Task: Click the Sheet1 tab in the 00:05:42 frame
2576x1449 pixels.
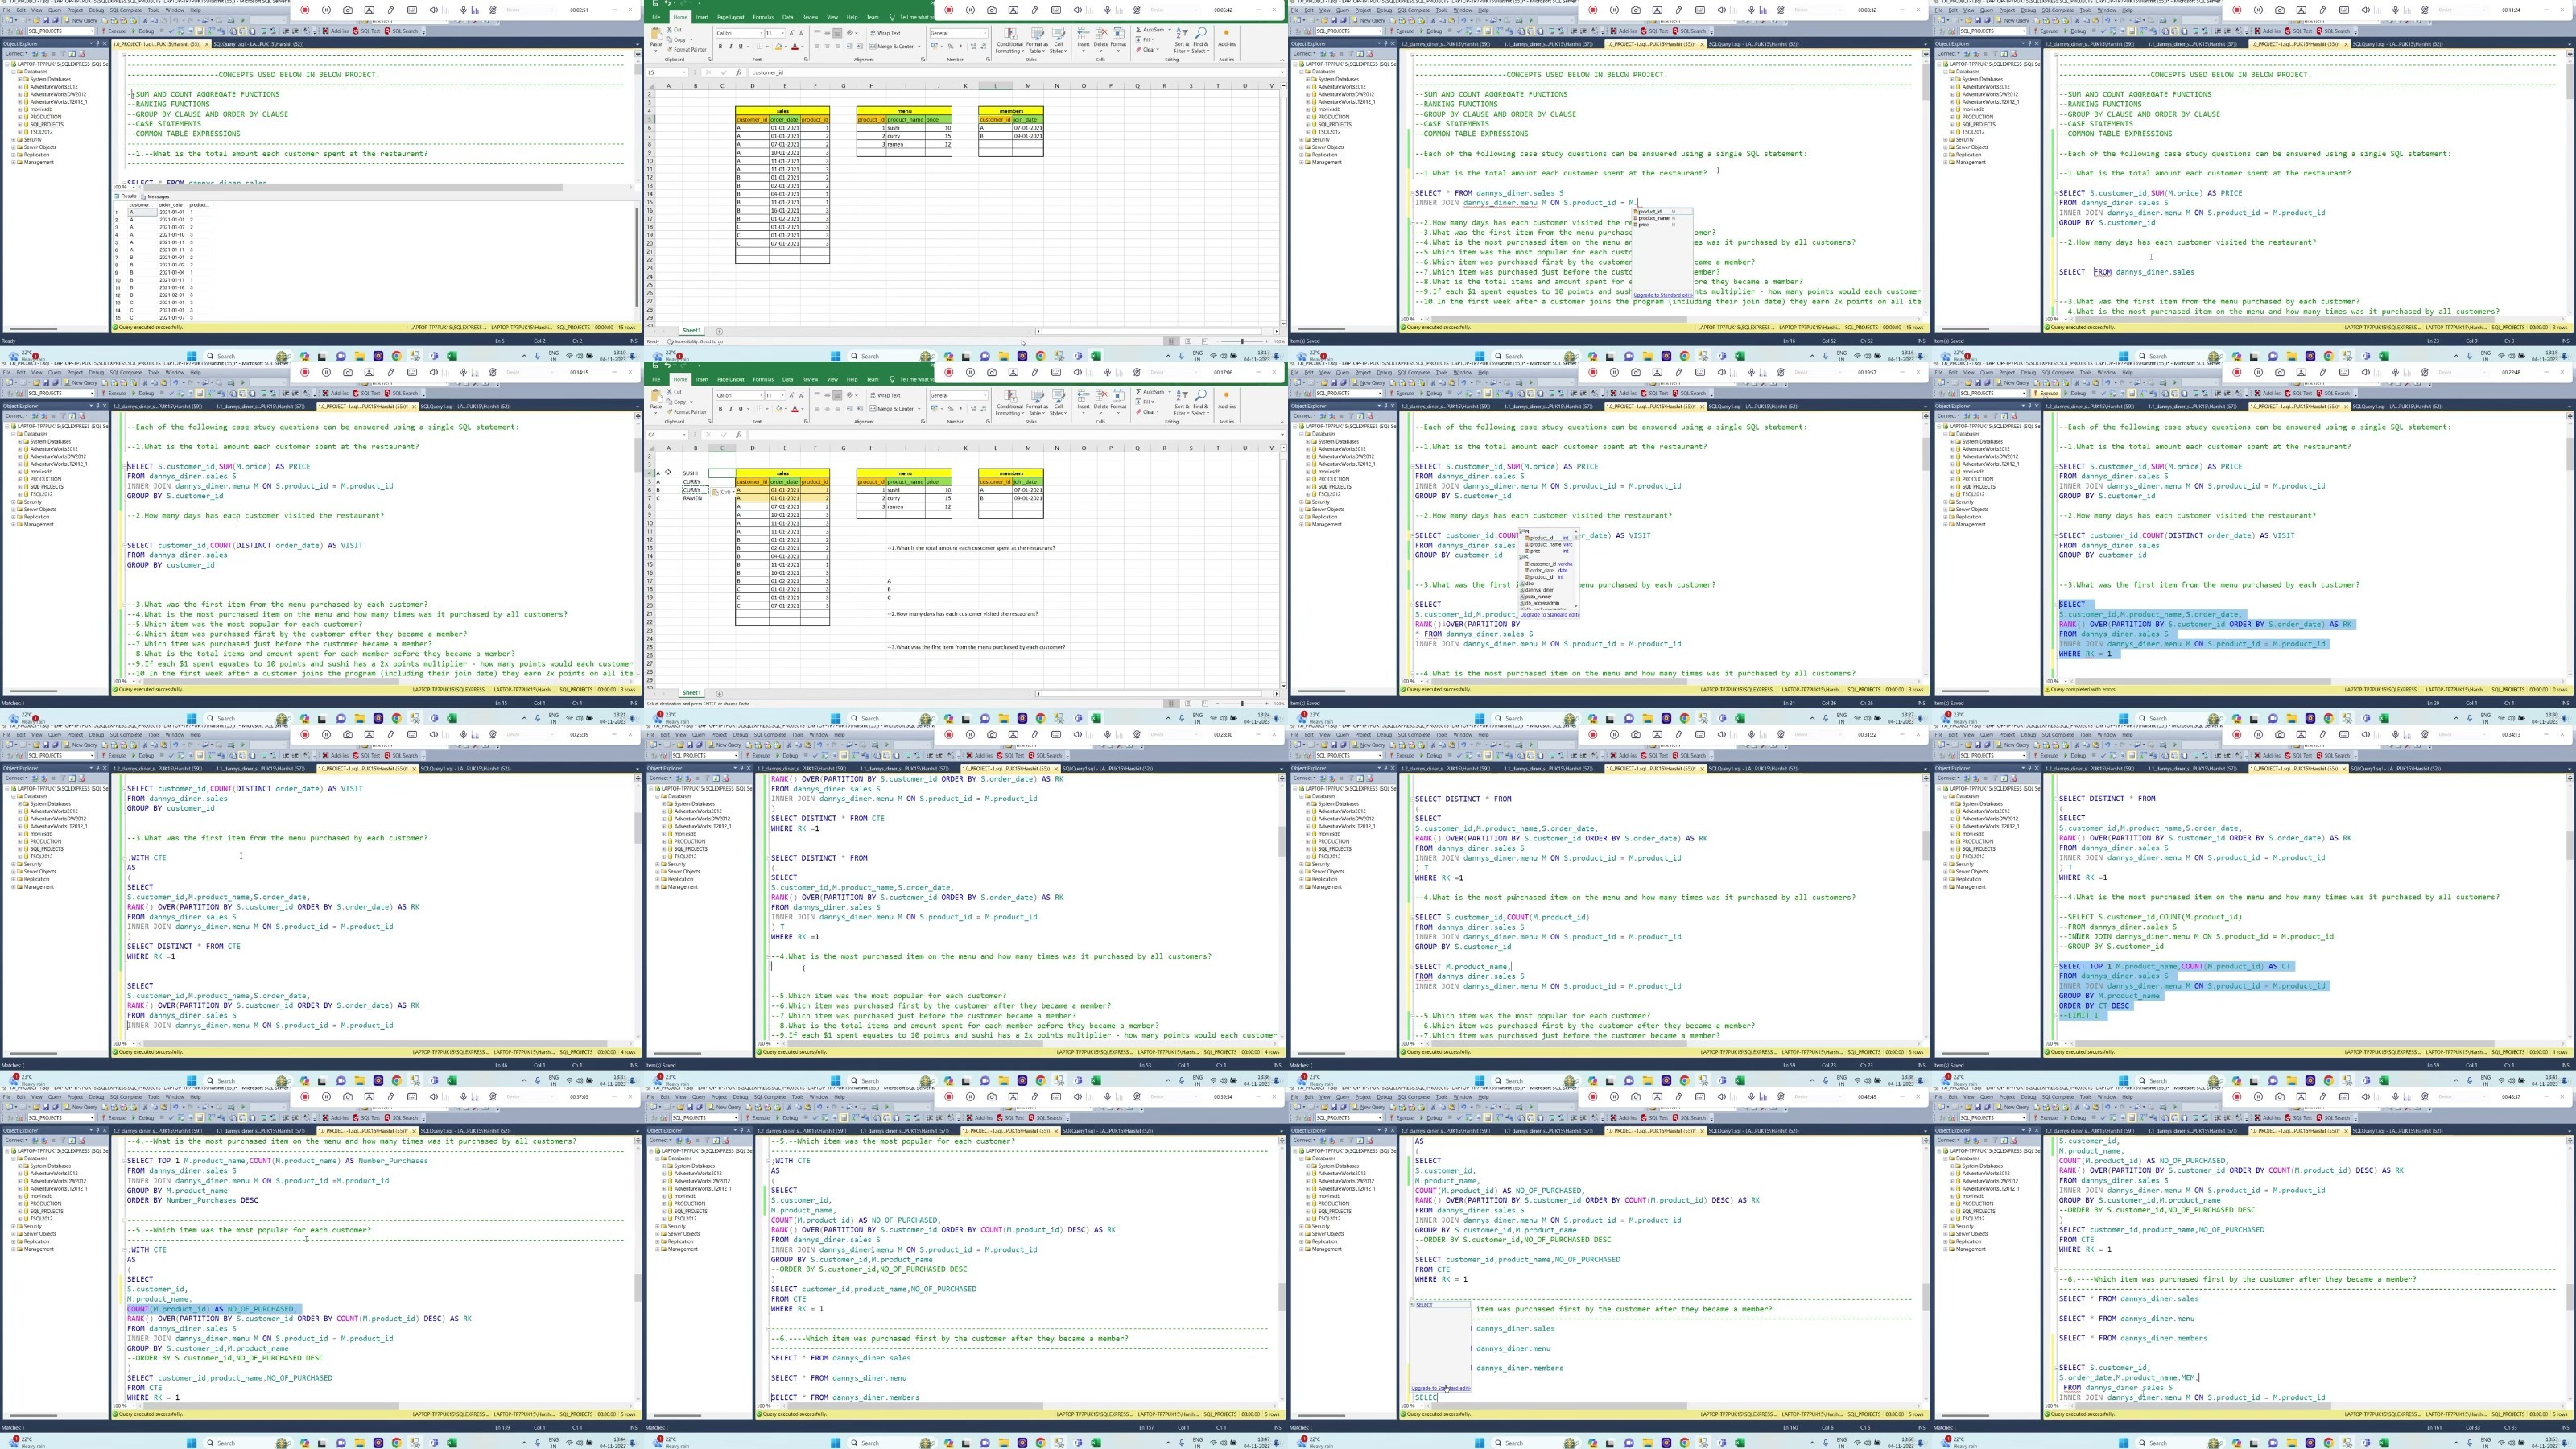Action: [x=691, y=331]
